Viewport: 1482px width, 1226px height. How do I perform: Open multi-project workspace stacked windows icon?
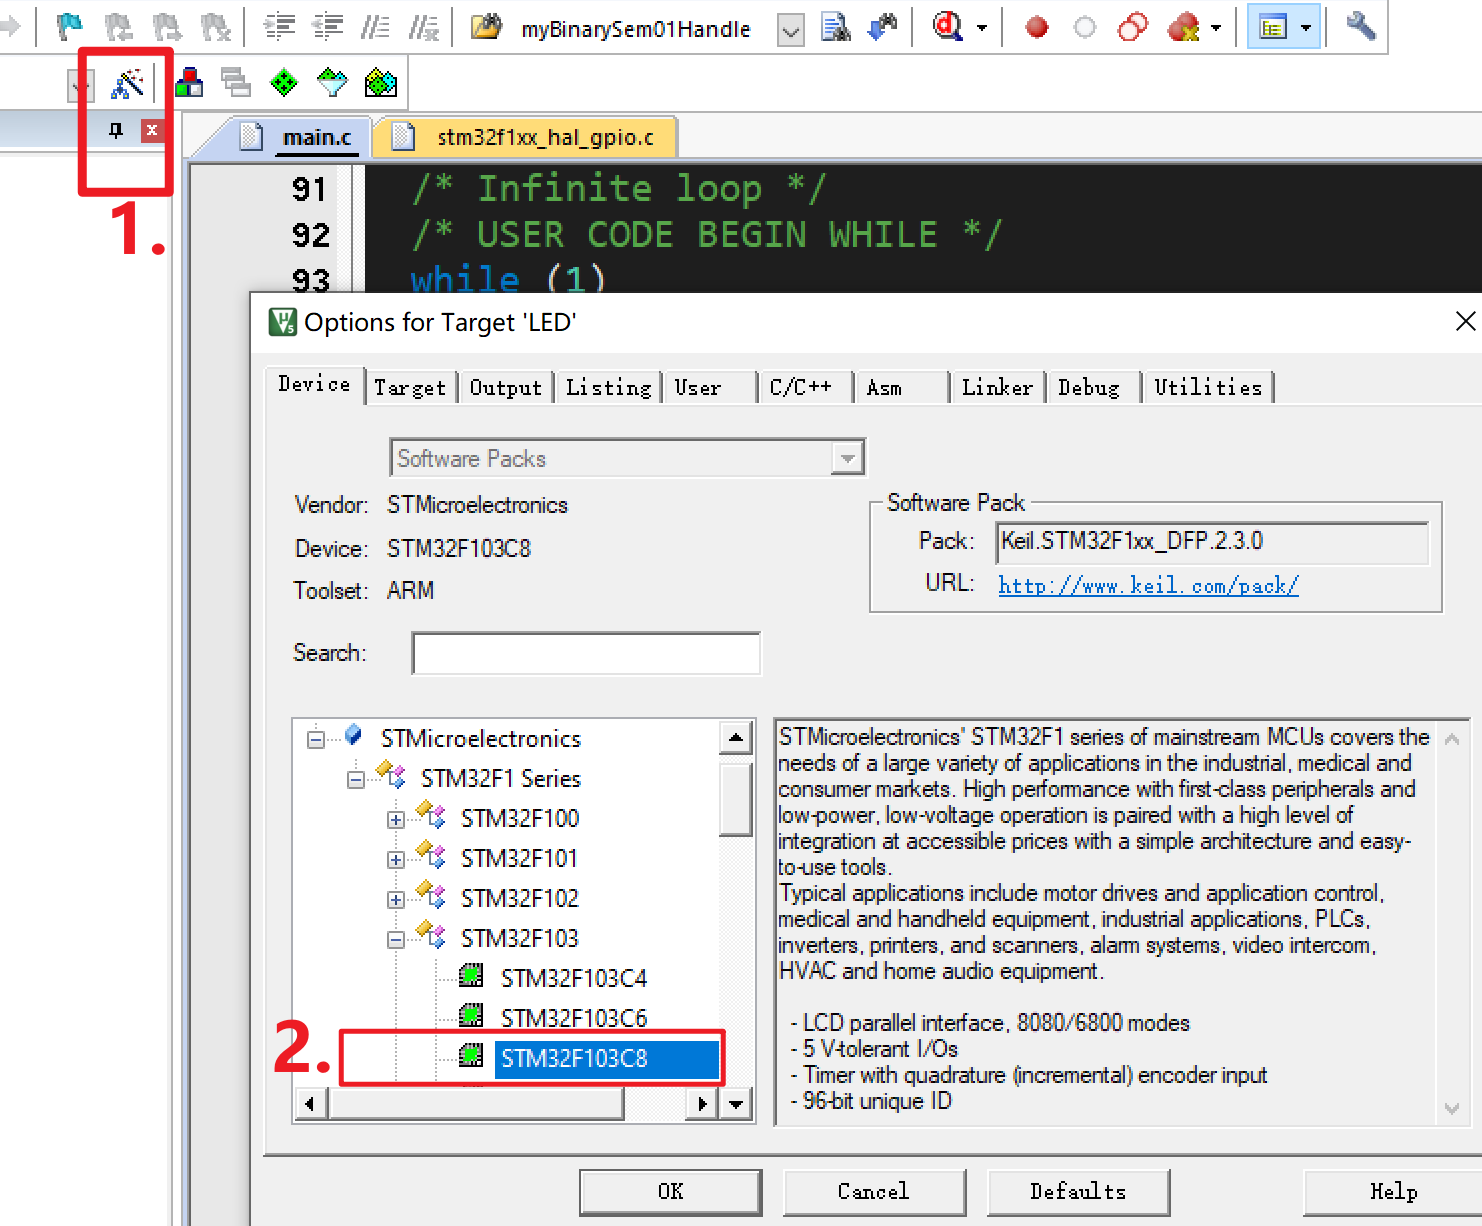tap(236, 82)
